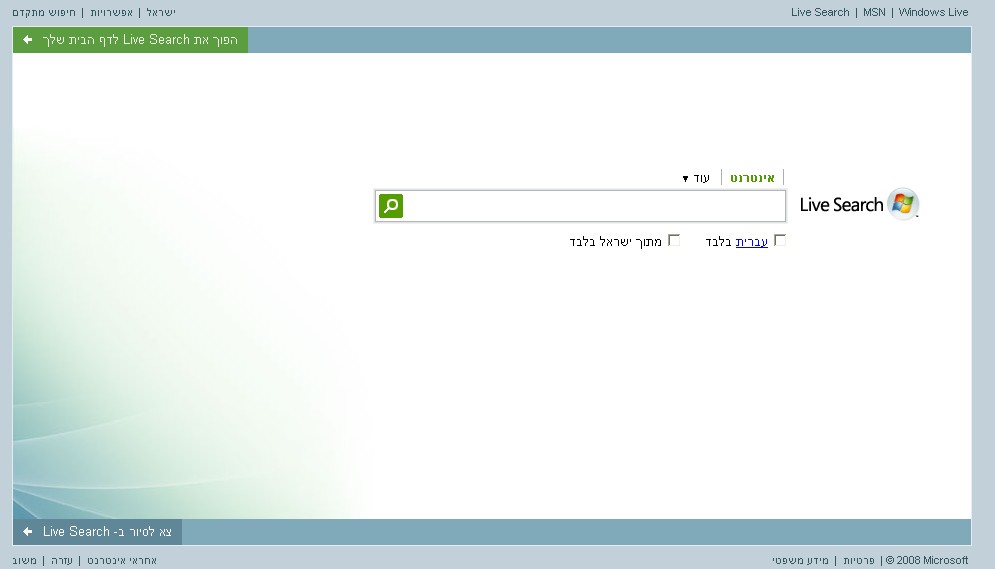Open the MSN link in the header
This screenshot has height=569, width=995.
pos(874,13)
